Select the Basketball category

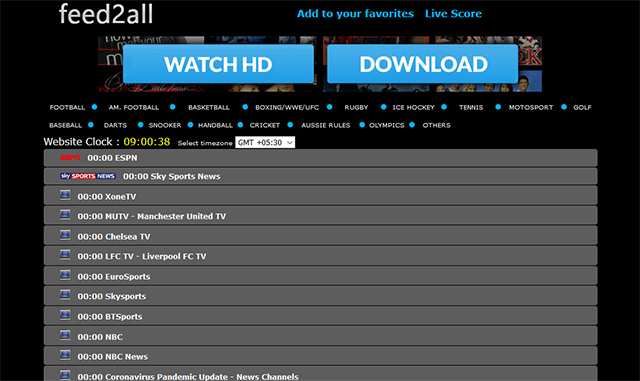coord(209,107)
